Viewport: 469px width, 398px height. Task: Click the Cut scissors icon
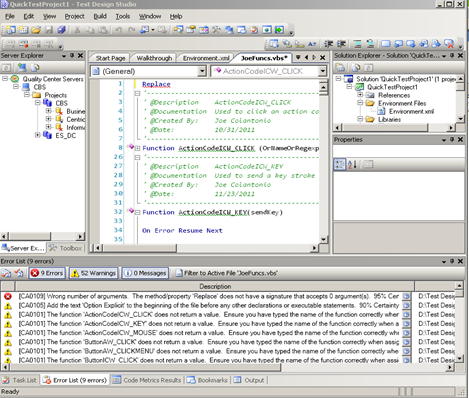(77, 30)
